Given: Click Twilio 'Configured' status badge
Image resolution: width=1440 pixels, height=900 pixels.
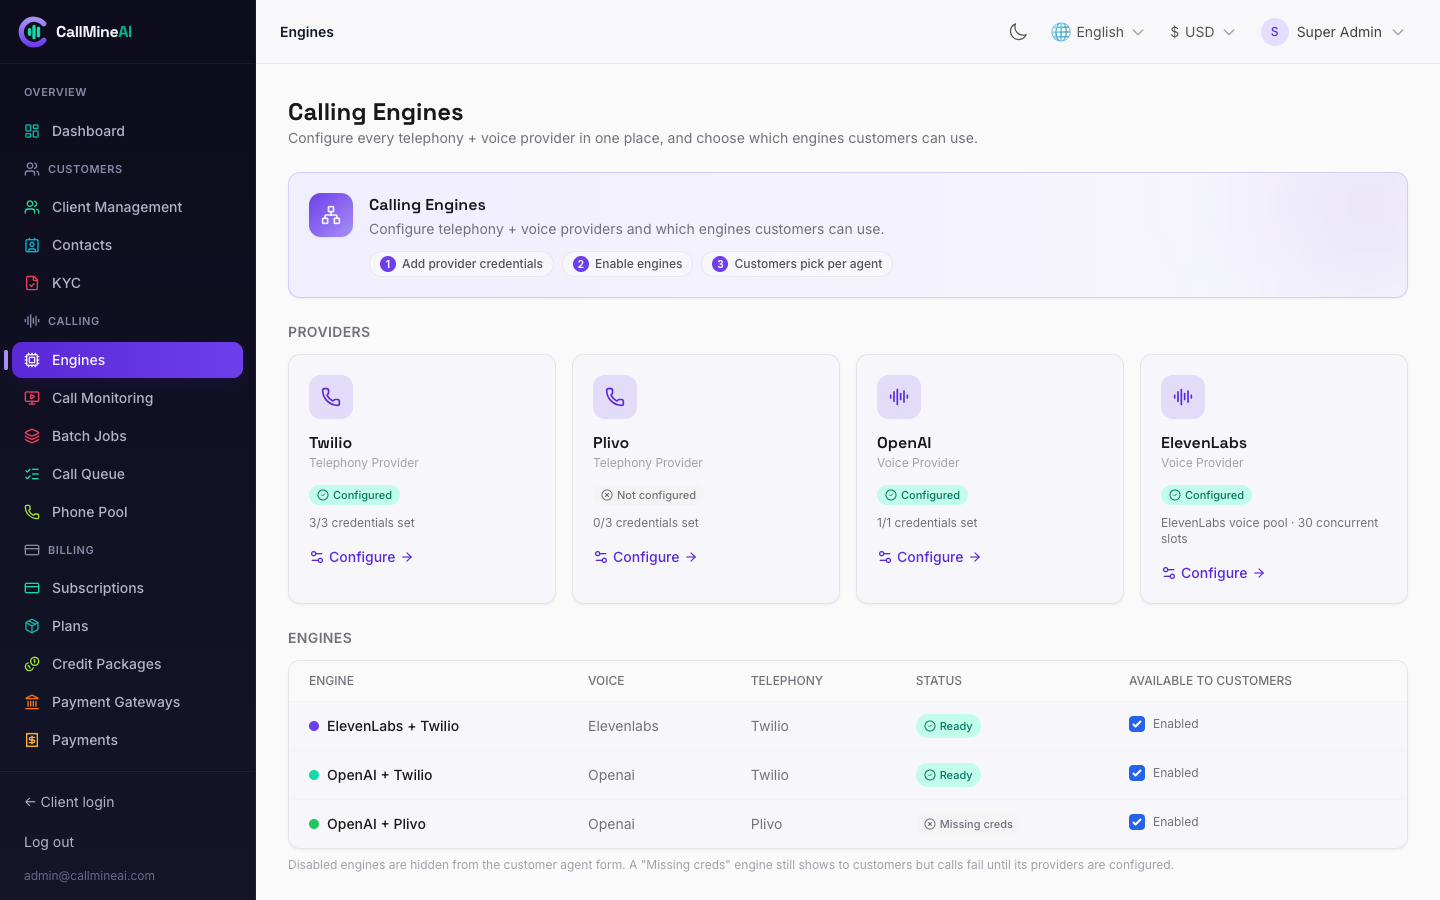Looking at the screenshot, I should point(354,495).
